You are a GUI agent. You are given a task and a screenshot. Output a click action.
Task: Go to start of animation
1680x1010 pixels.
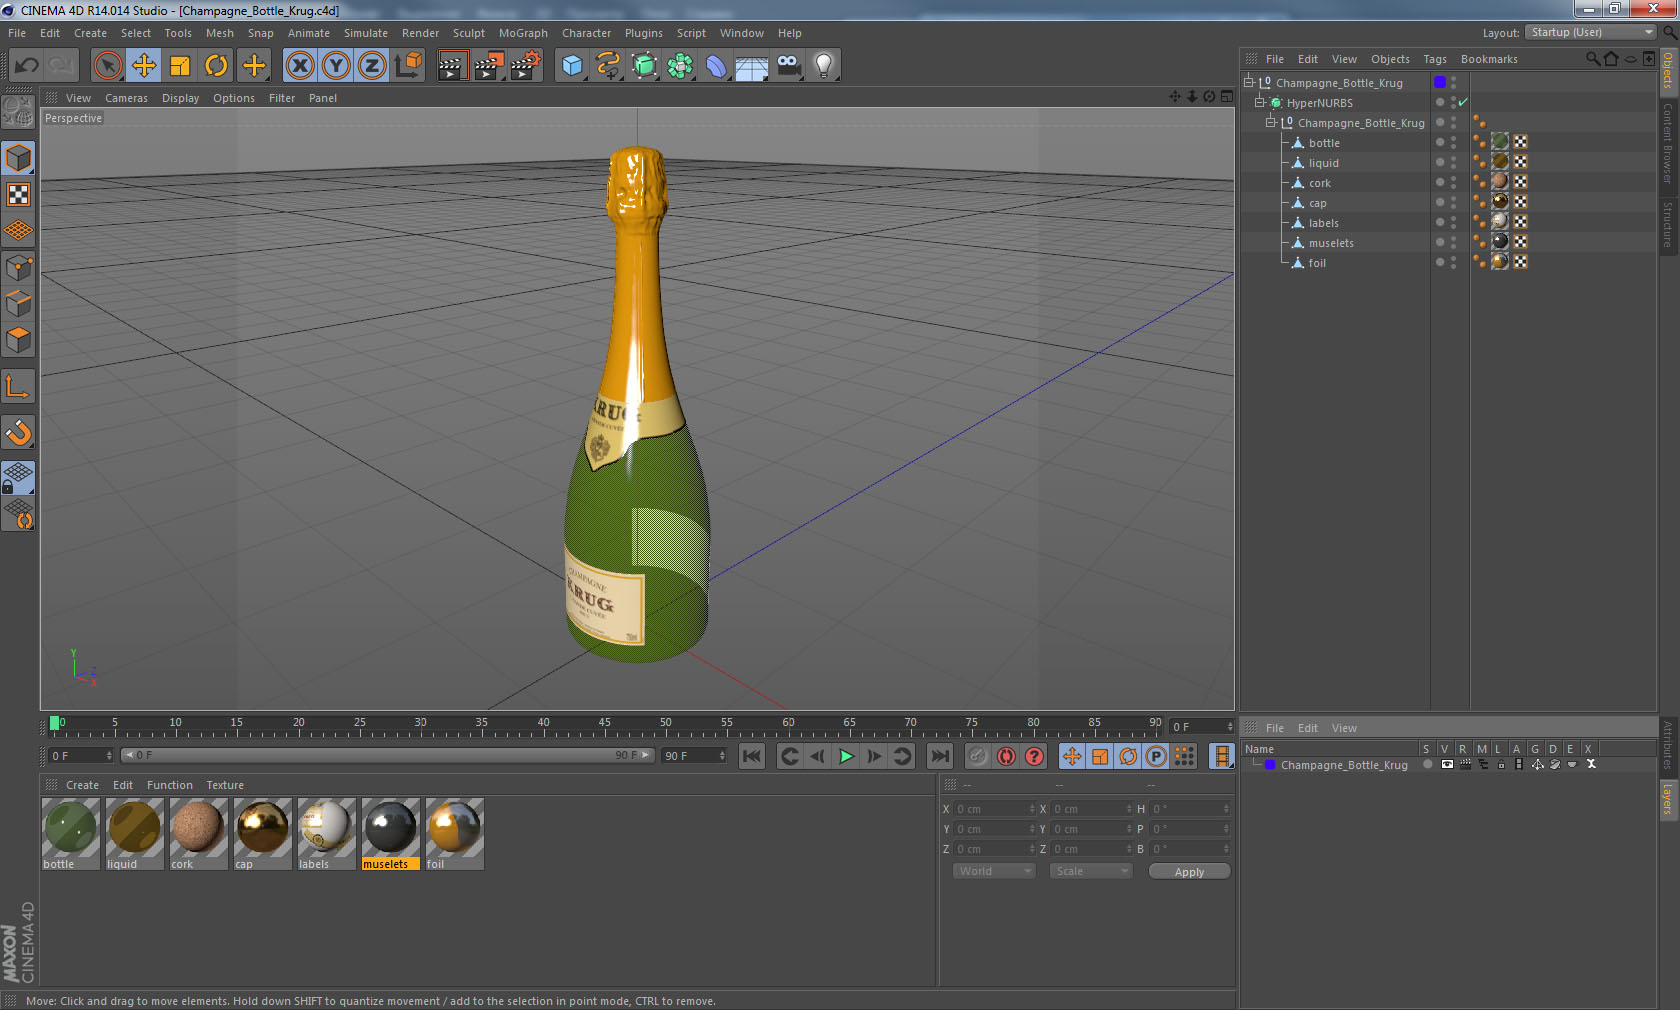[x=752, y=756]
